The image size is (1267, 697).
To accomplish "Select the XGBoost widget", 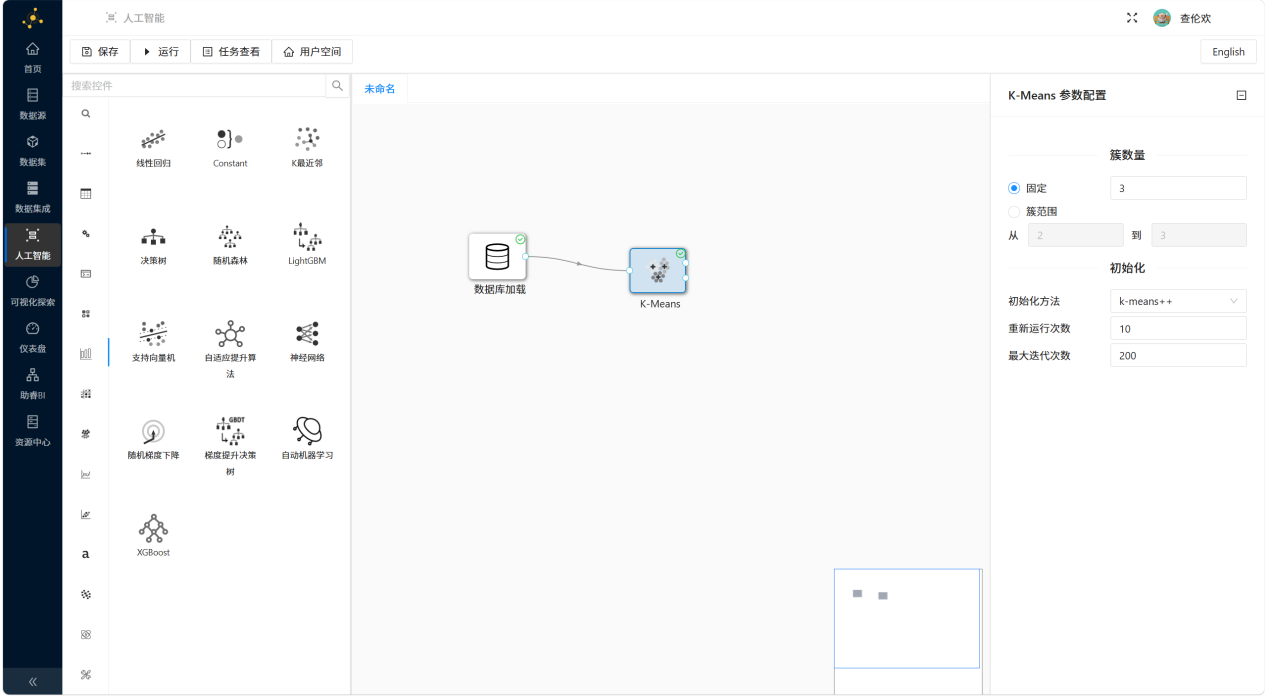I will (153, 537).
